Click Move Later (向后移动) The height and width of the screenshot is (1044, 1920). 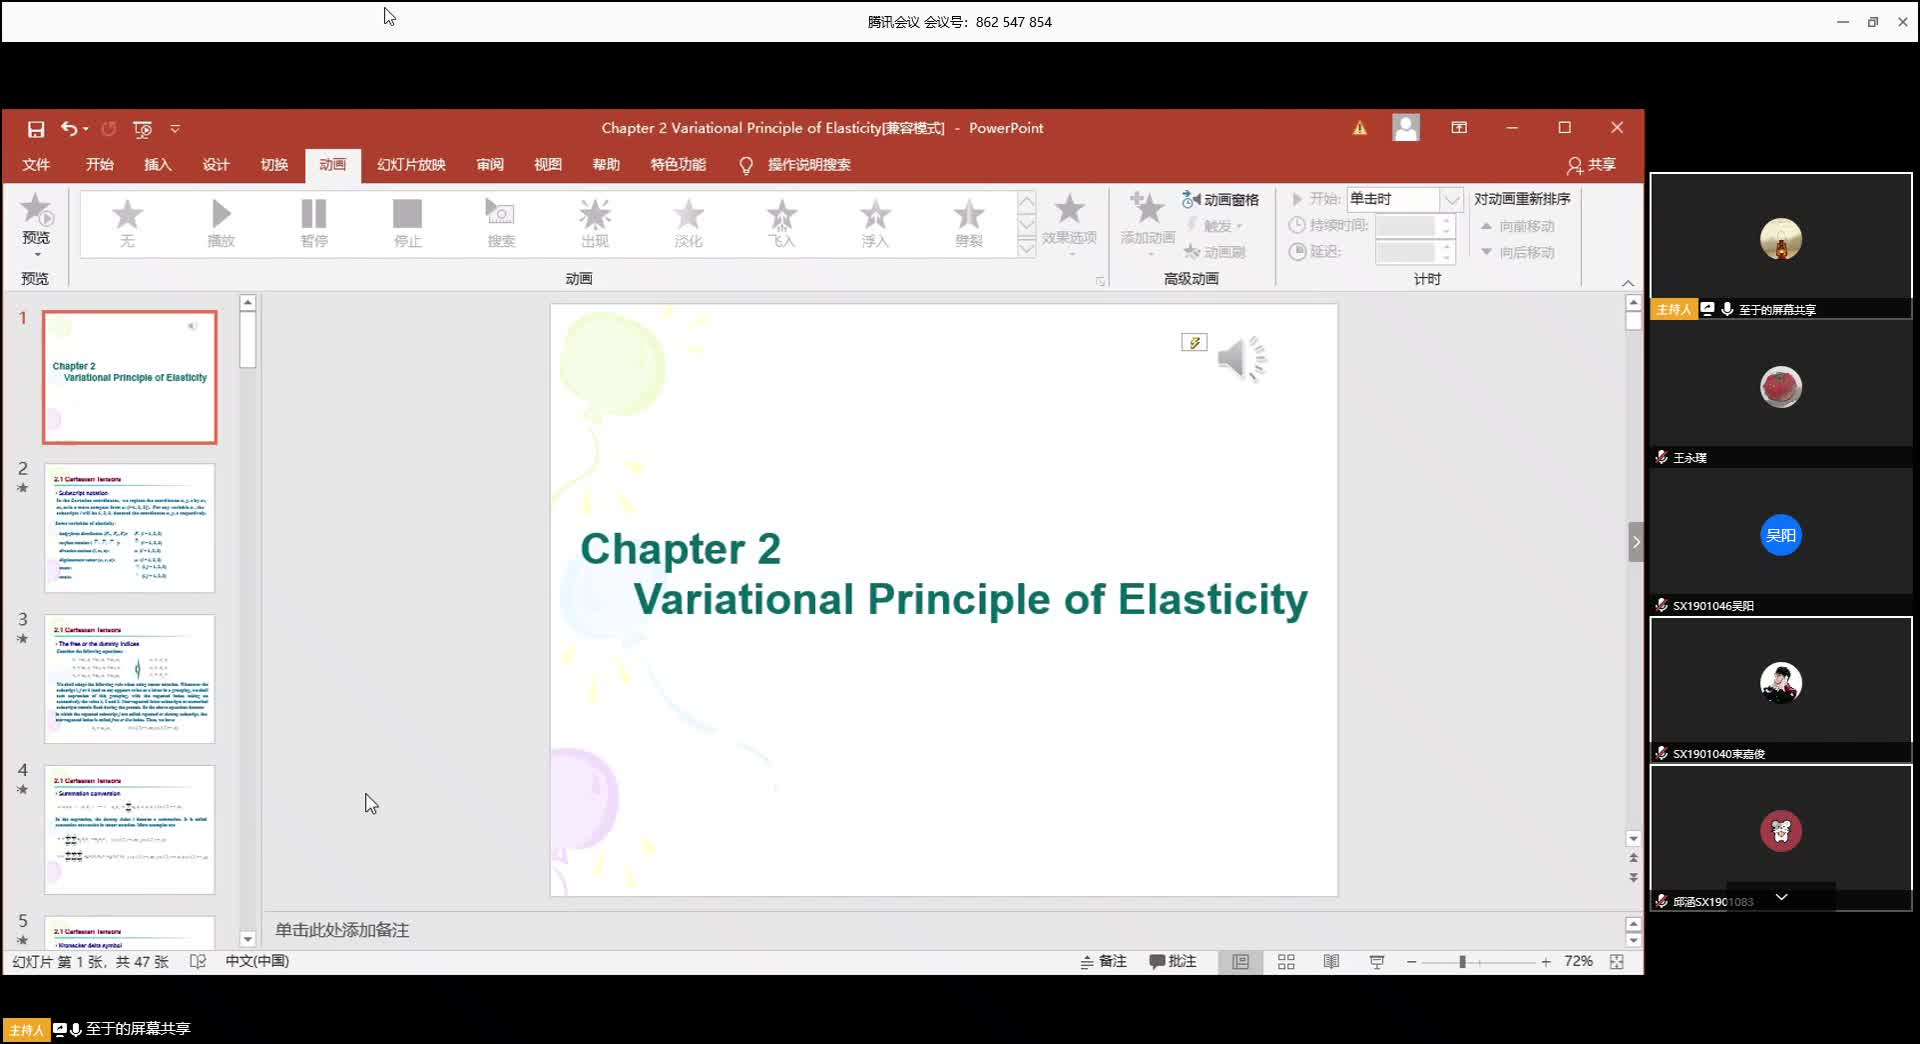click(x=1517, y=252)
